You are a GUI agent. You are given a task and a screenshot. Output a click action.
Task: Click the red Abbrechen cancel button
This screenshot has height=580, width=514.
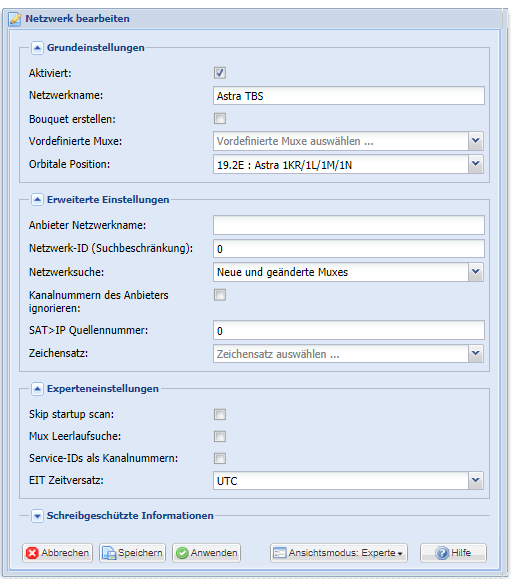(57, 553)
